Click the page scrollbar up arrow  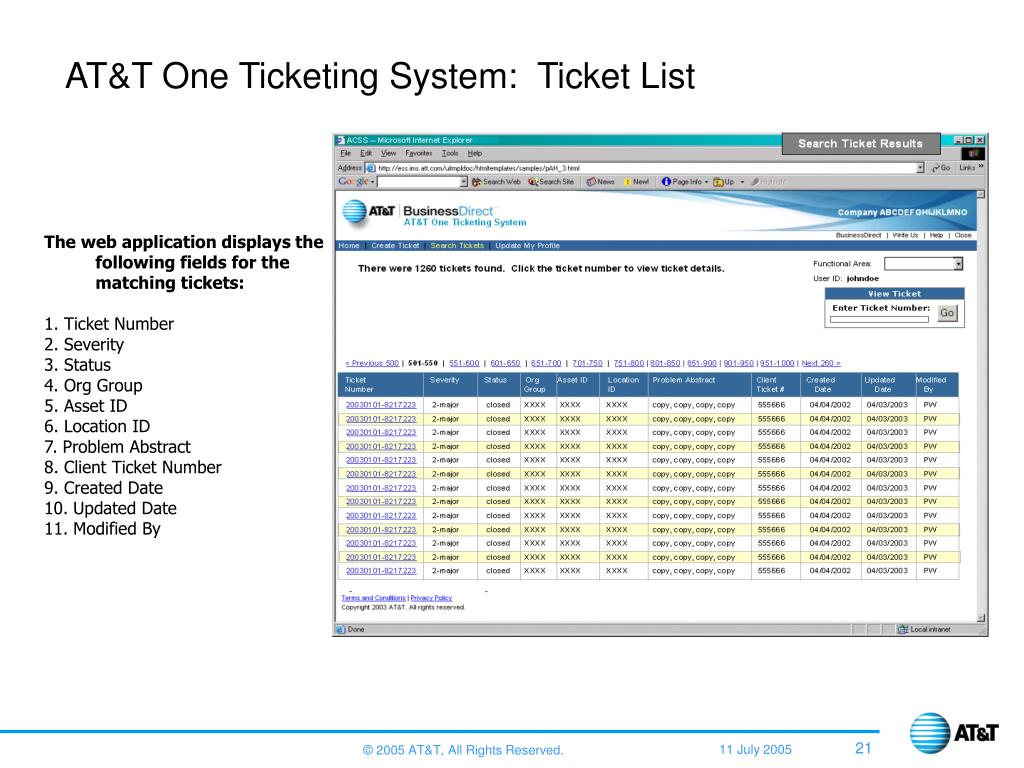980,195
